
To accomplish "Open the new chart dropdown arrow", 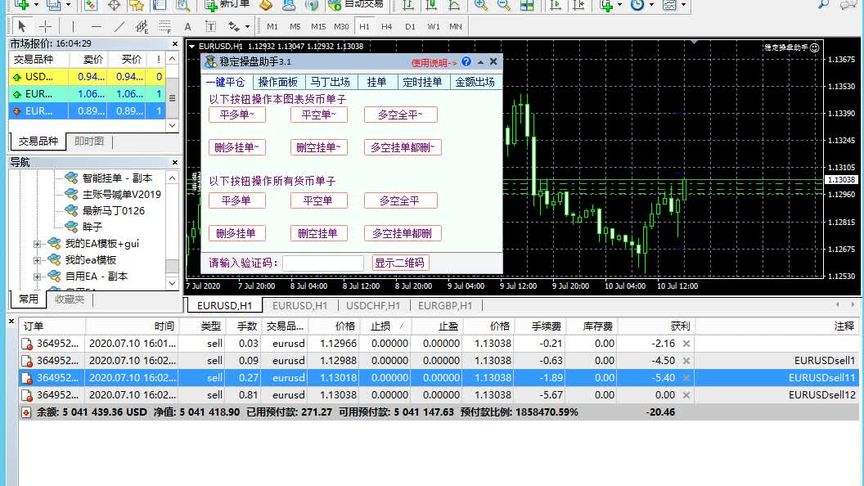I will pyautogui.click(x=36, y=5).
